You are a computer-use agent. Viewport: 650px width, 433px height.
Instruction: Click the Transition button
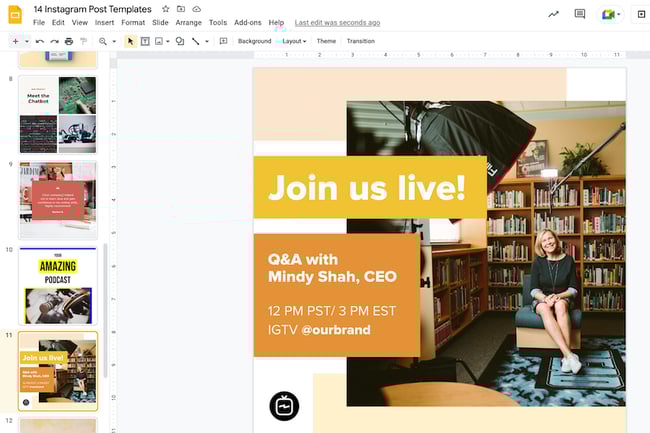click(x=360, y=41)
